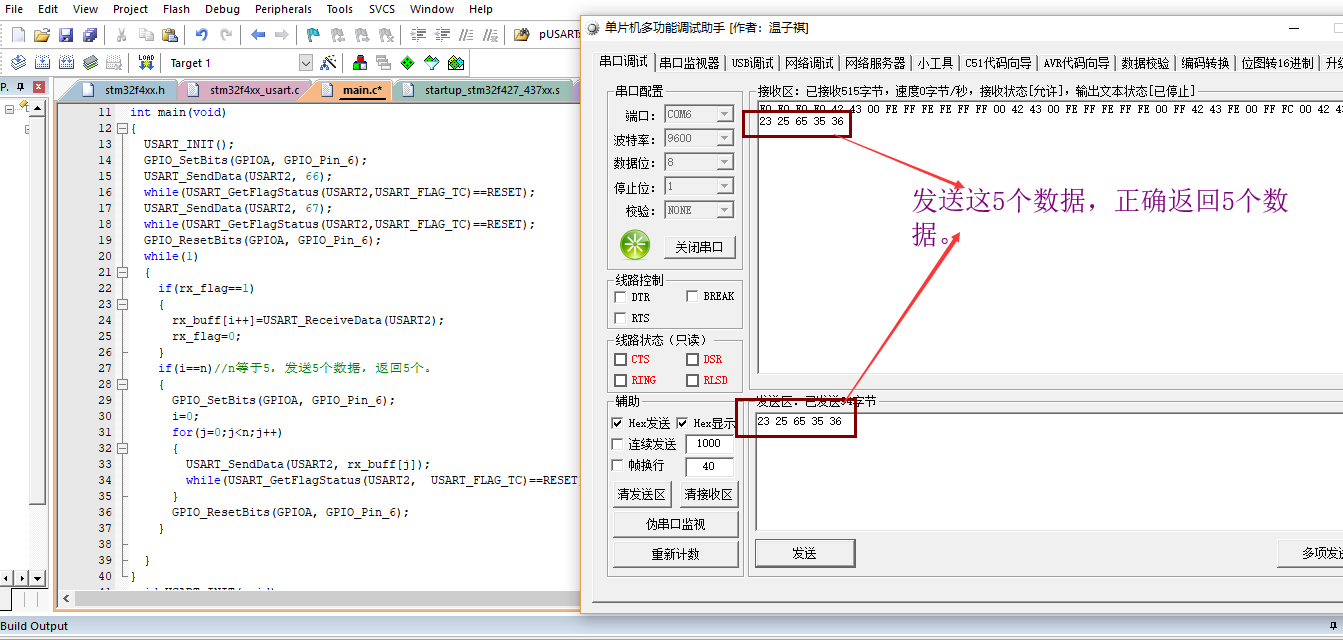Open Options for Target wand icon
The image size is (1343, 640).
point(328,62)
